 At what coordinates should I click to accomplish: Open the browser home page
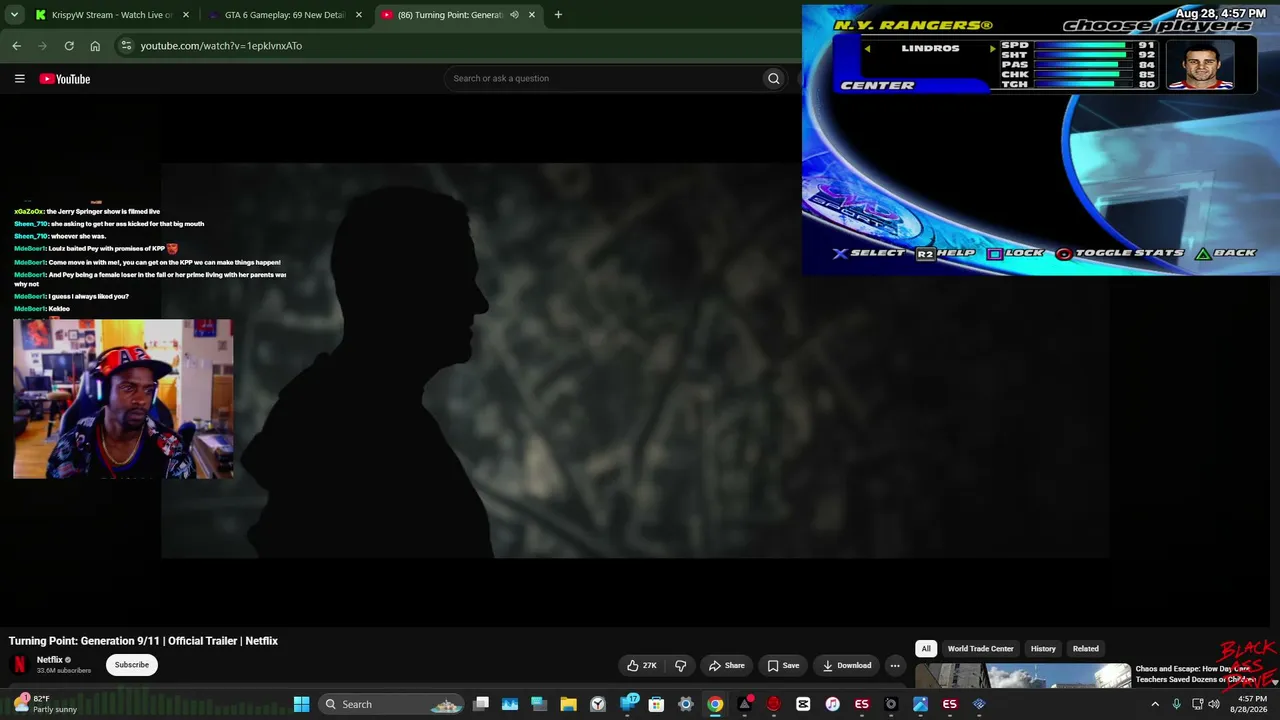(x=95, y=46)
